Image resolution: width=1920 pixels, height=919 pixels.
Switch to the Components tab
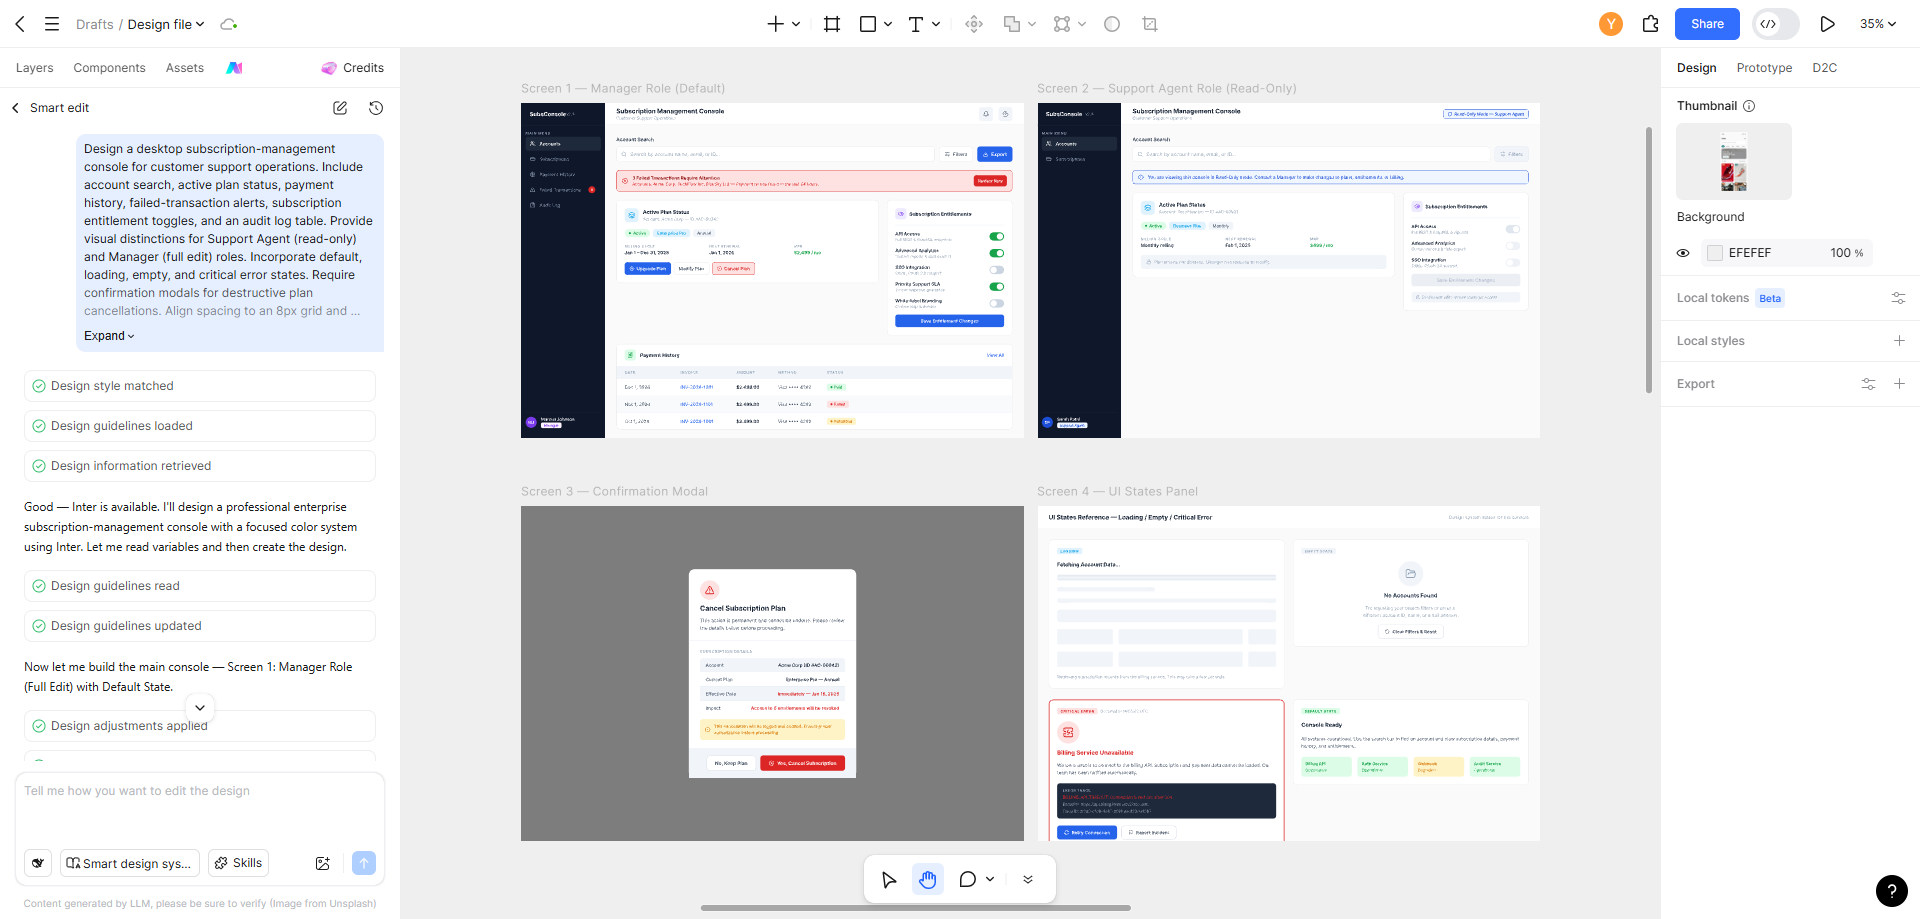point(109,68)
